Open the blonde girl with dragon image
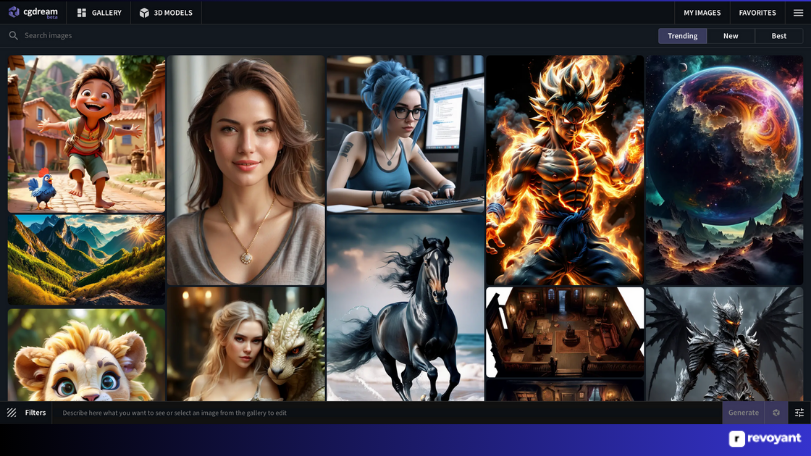Image resolution: width=811 pixels, height=456 pixels. tap(246, 344)
